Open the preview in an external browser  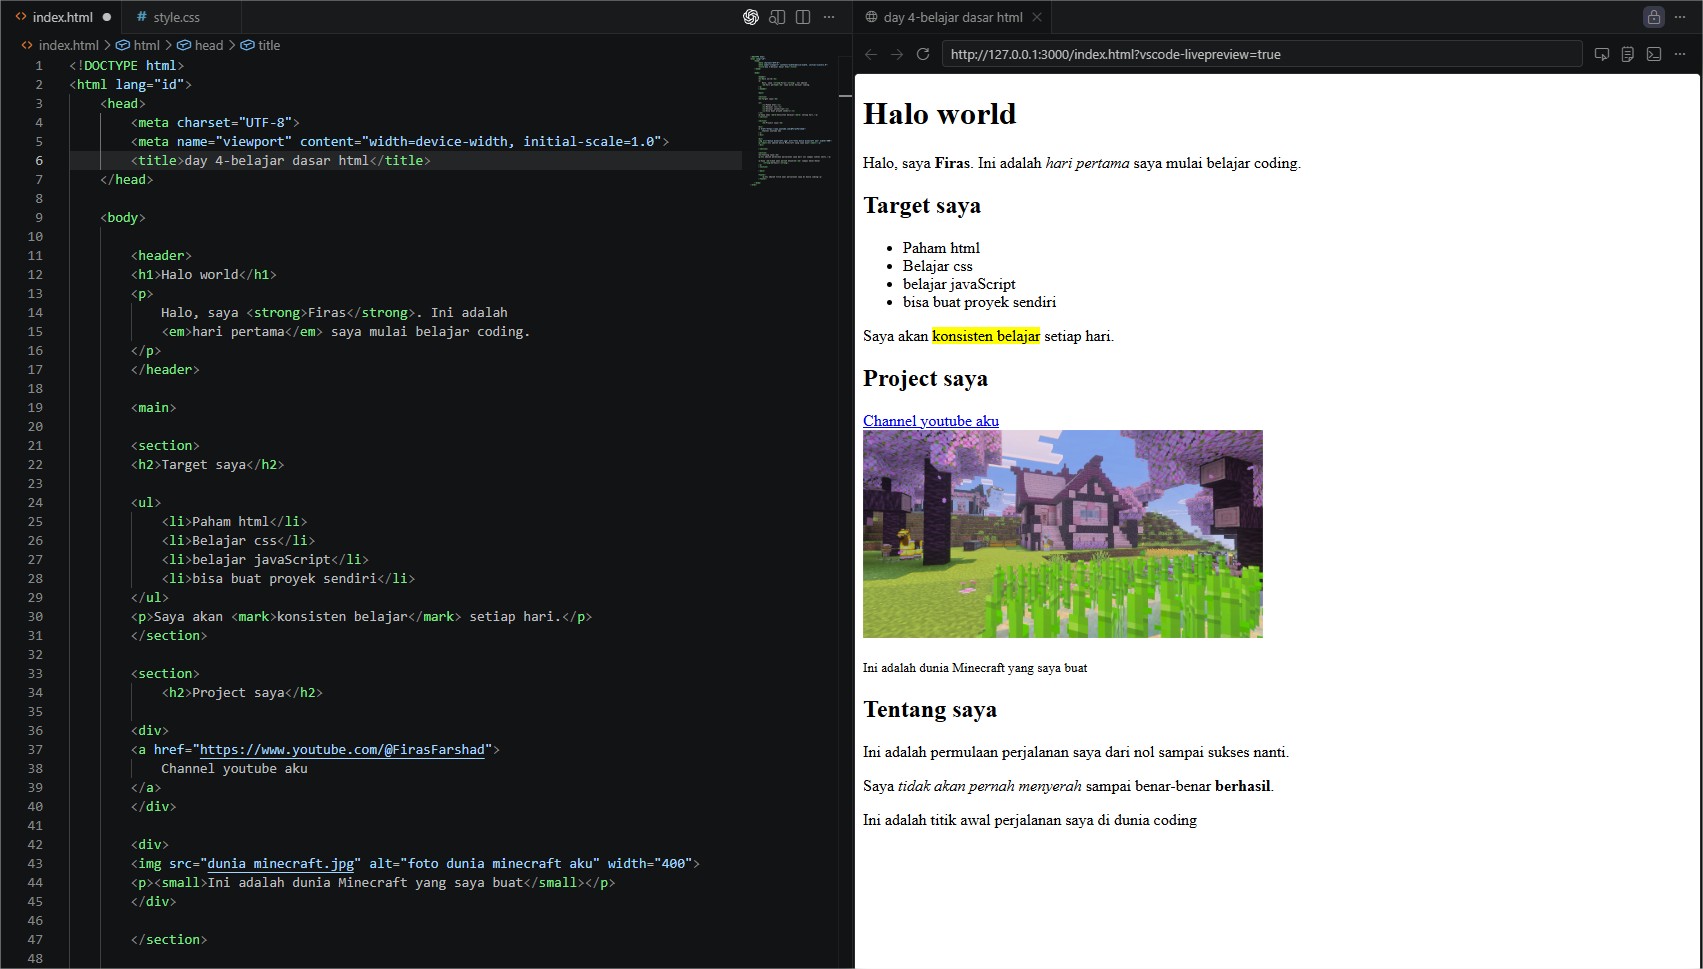coord(1602,54)
